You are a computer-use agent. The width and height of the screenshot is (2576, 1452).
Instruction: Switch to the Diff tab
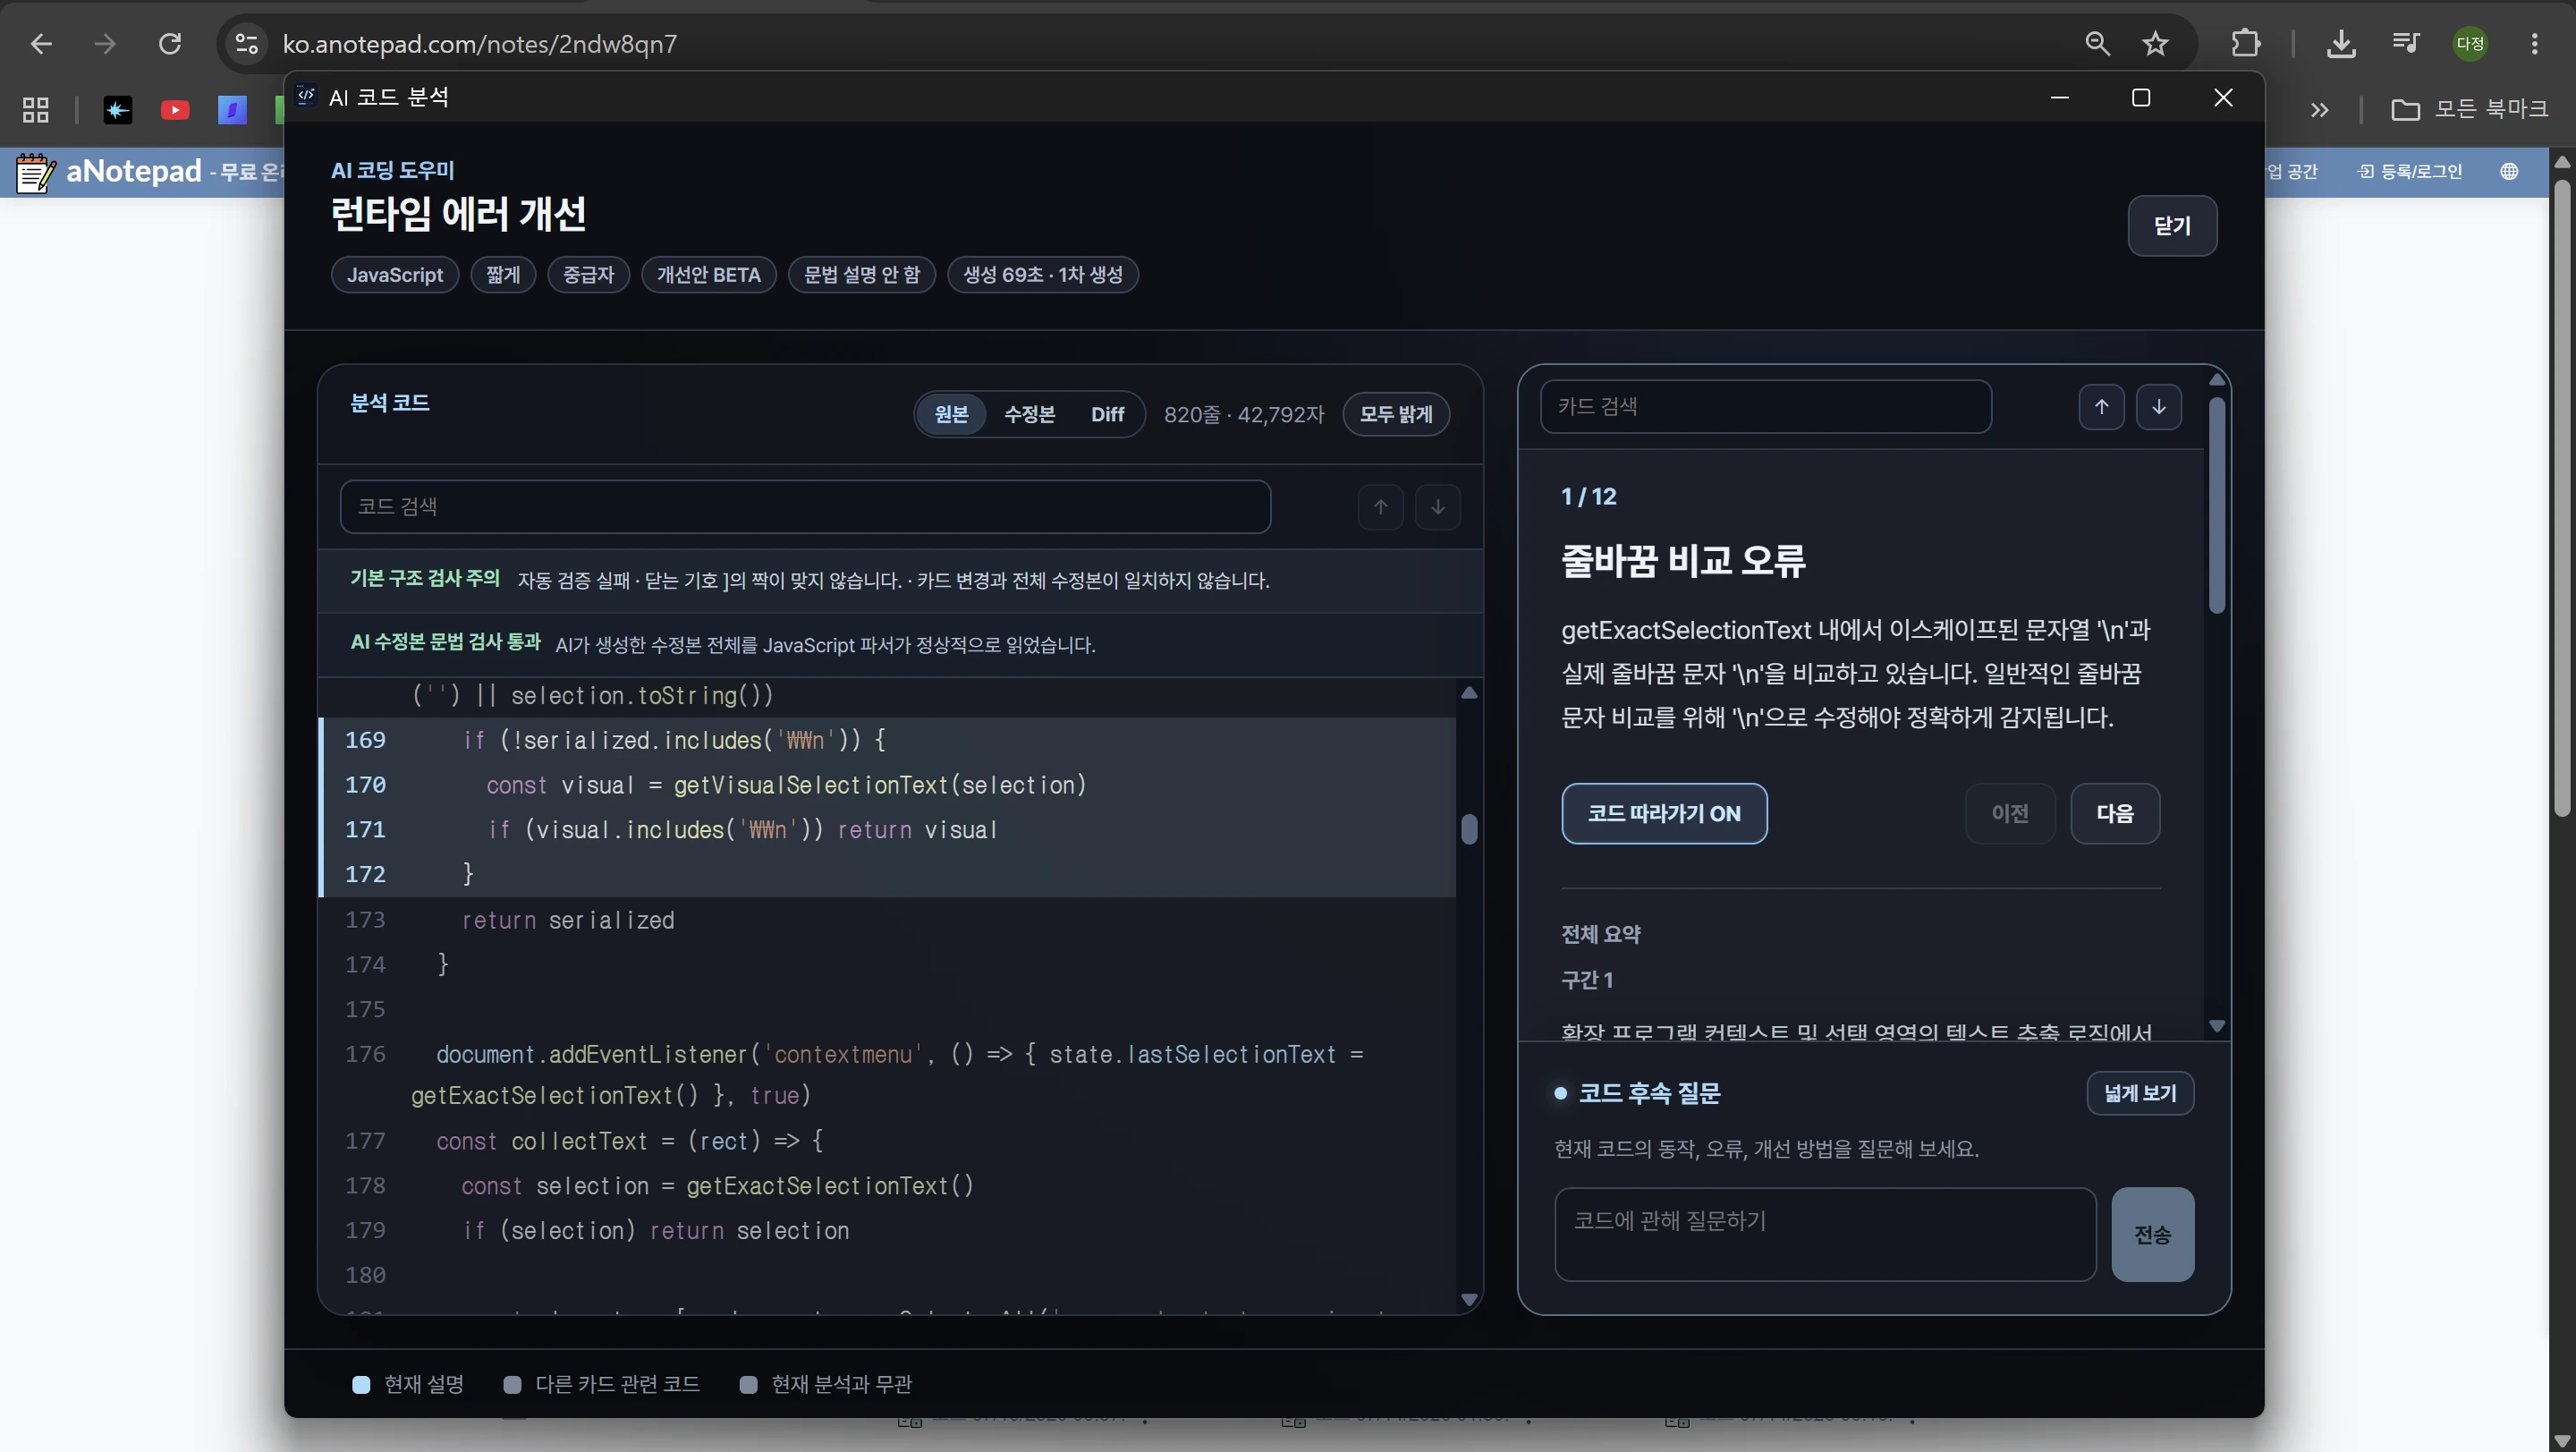point(1107,414)
